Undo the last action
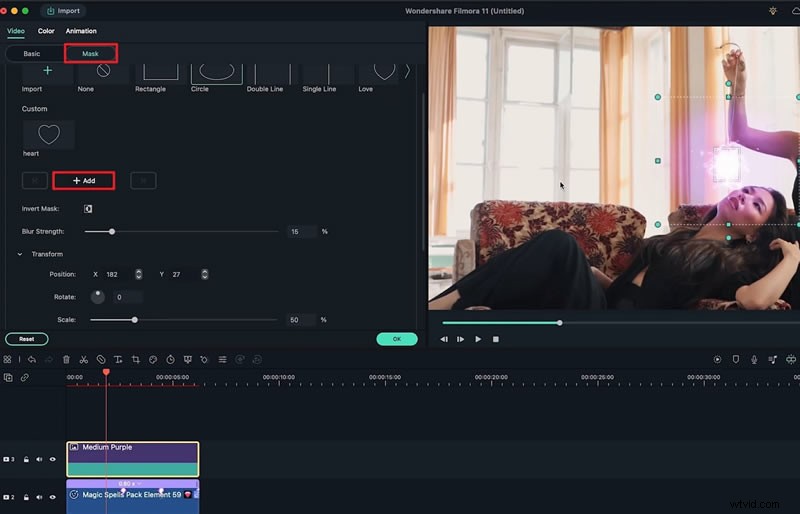Screen dimensions: 800x514 click(x=32, y=360)
